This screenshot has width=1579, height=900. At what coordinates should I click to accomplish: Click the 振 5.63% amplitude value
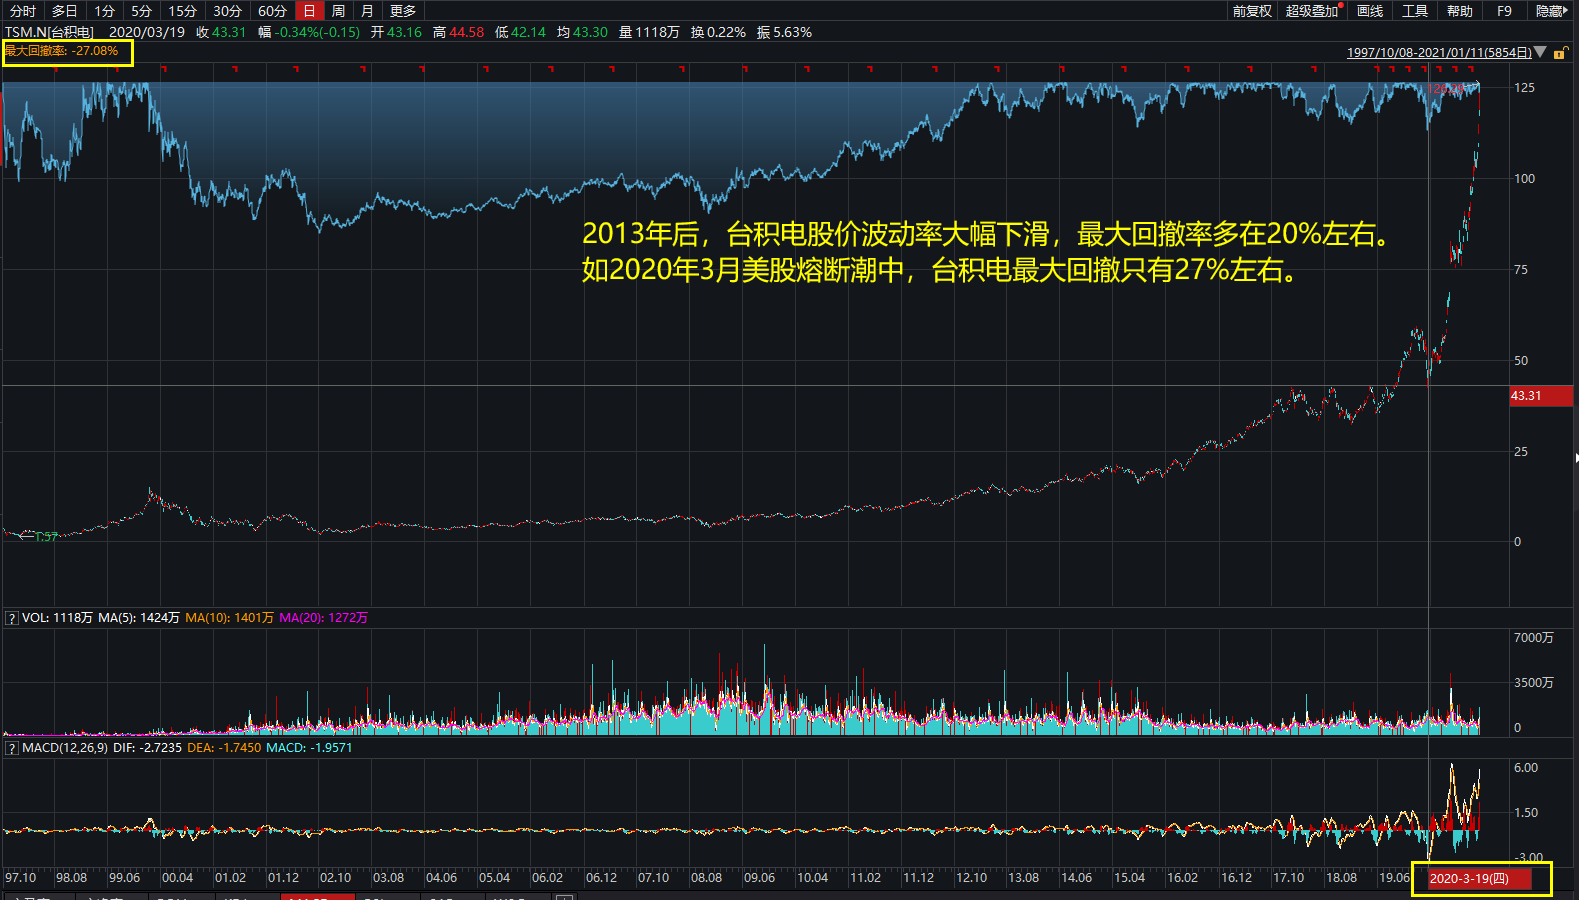[784, 32]
